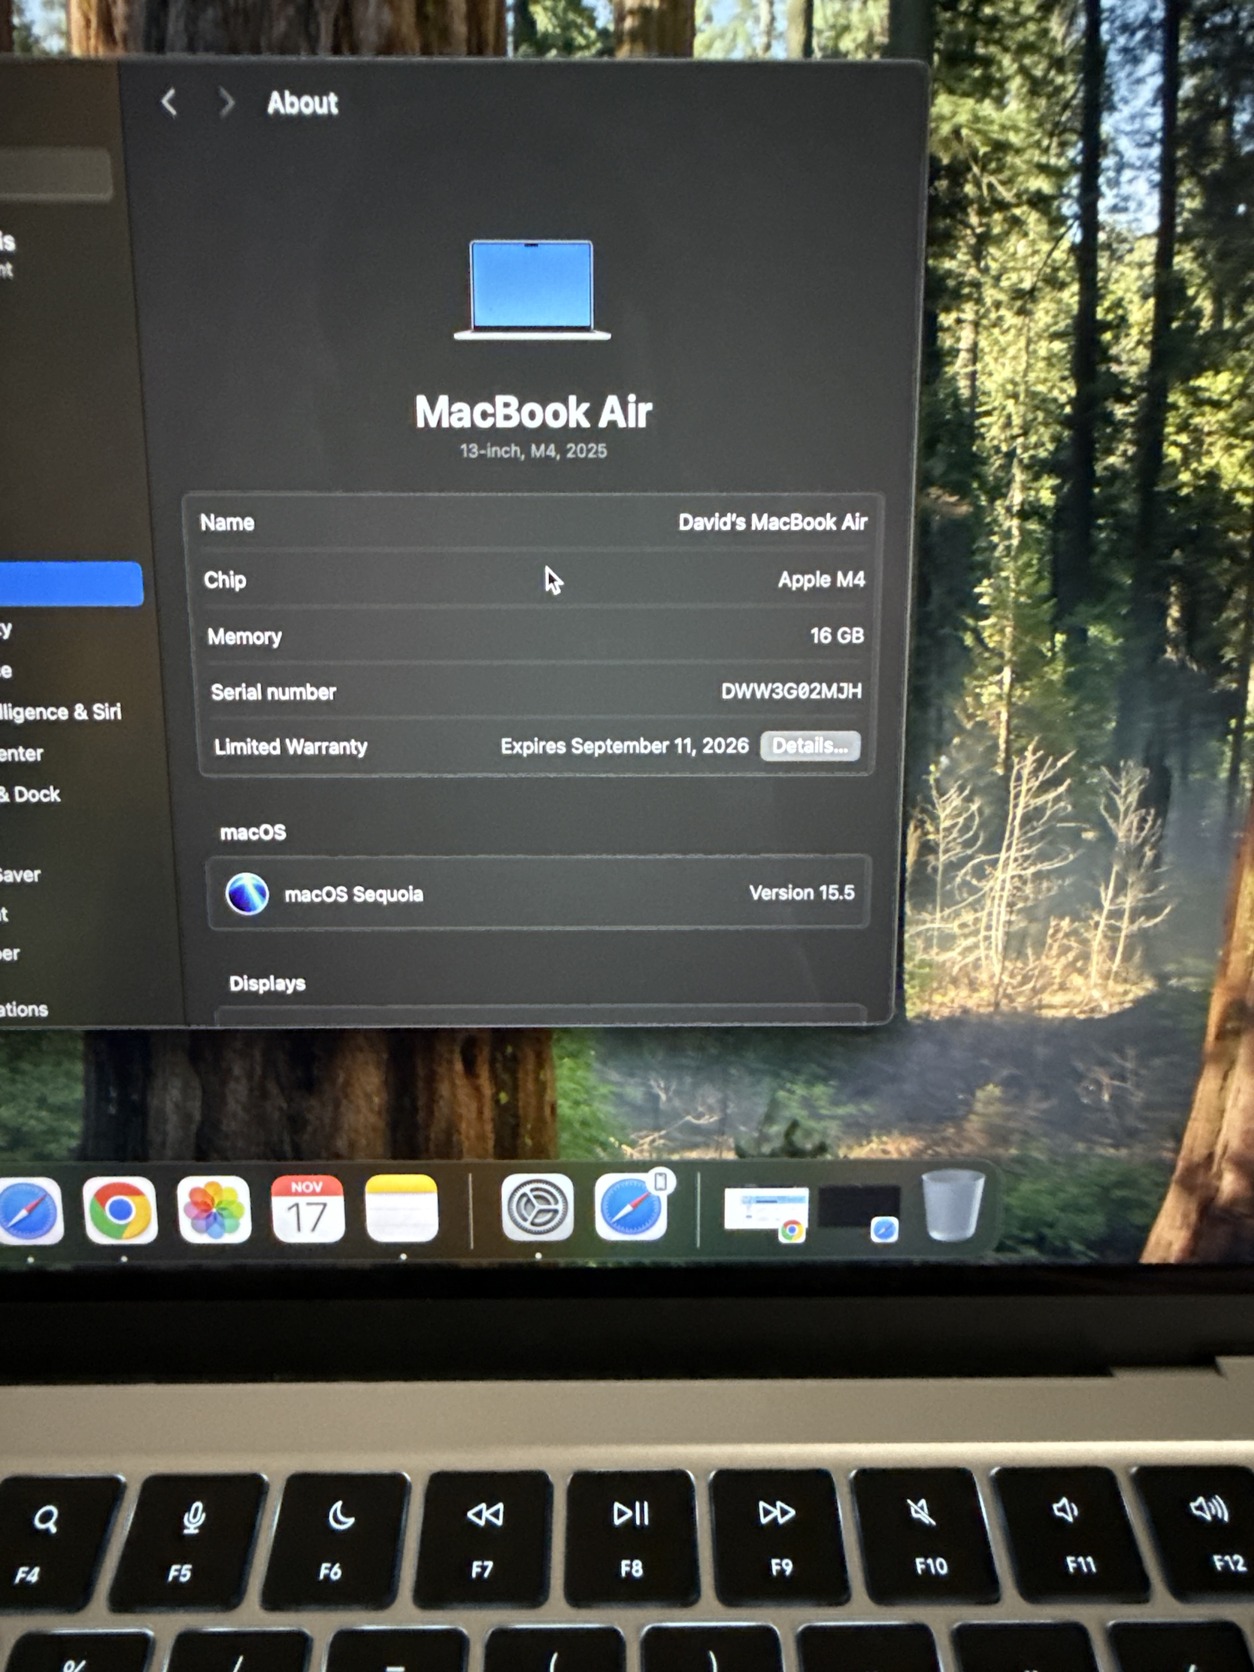Viewport: 1254px width, 1672px height.
Task: Click Version 15.5 text
Action: click(x=802, y=893)
